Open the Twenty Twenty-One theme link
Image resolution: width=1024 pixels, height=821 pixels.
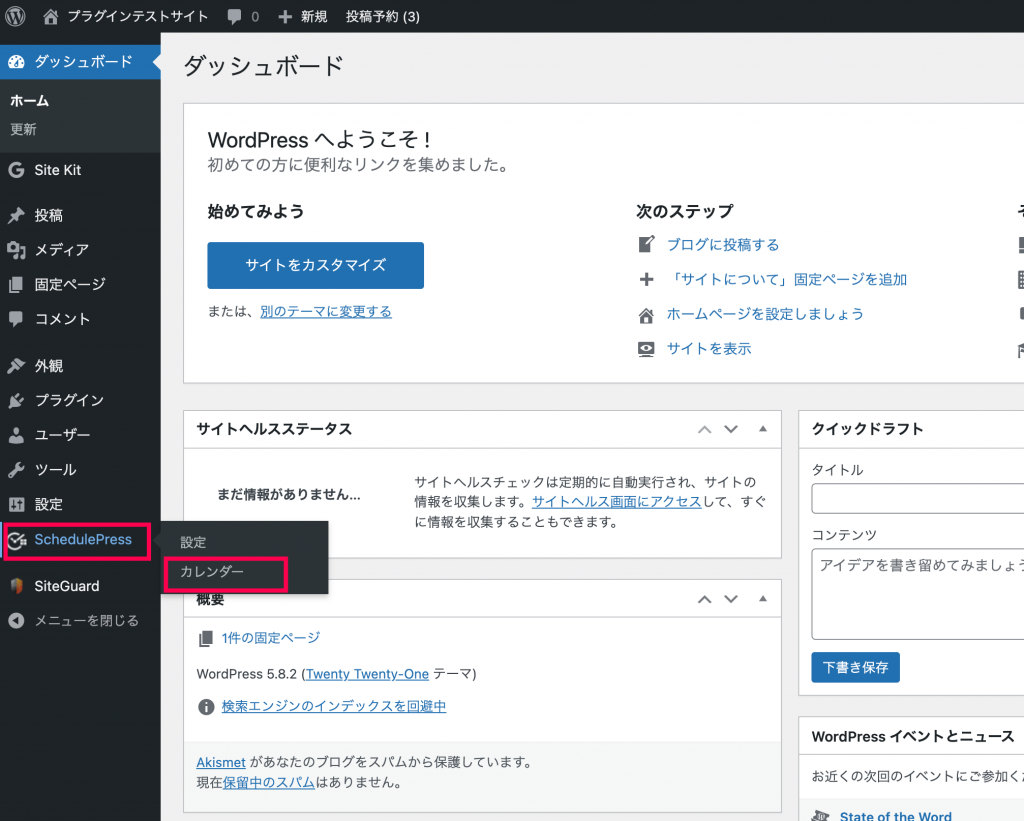tap(367, 674)
